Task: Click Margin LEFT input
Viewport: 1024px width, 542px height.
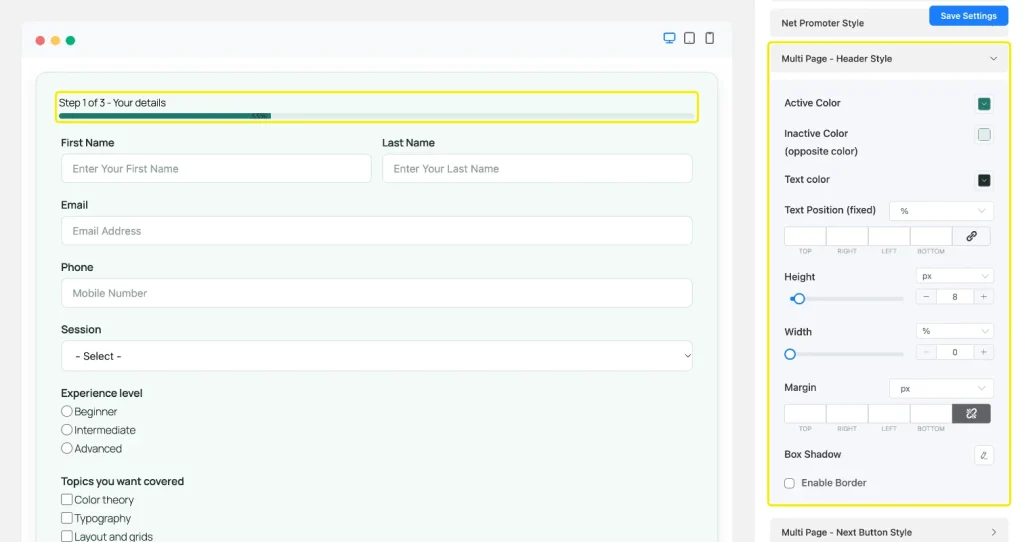Action: 889,413
